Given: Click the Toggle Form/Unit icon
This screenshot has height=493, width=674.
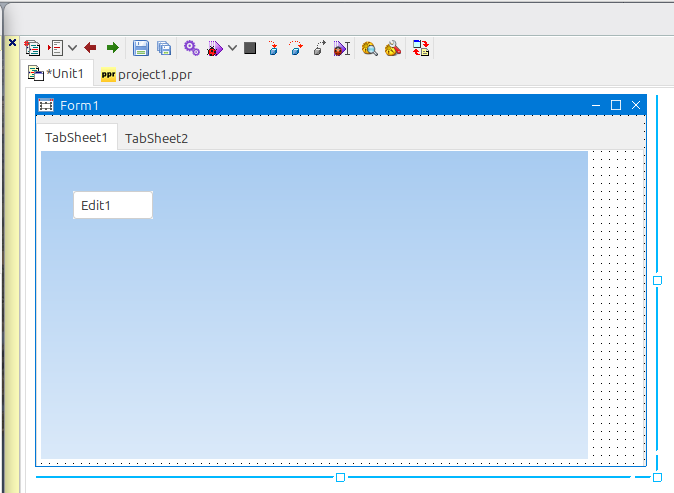Looking at the screenshot, I should (x=421, y=48).
